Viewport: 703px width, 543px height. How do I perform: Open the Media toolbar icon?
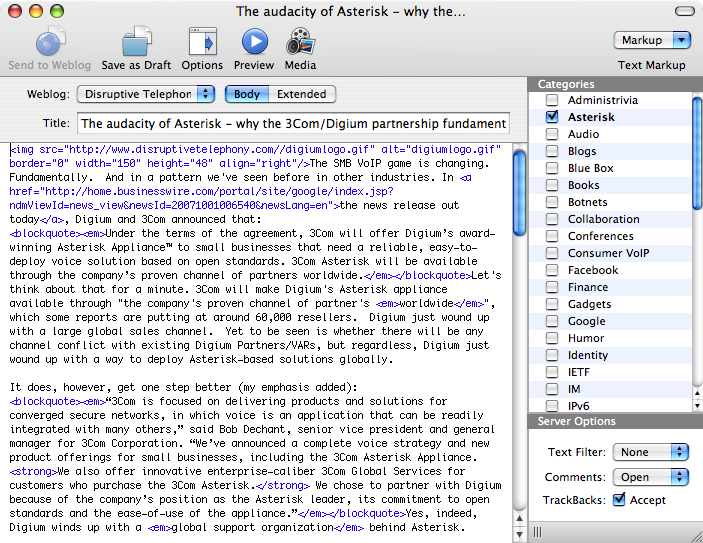pyautogui.click(x=300, y=42)
